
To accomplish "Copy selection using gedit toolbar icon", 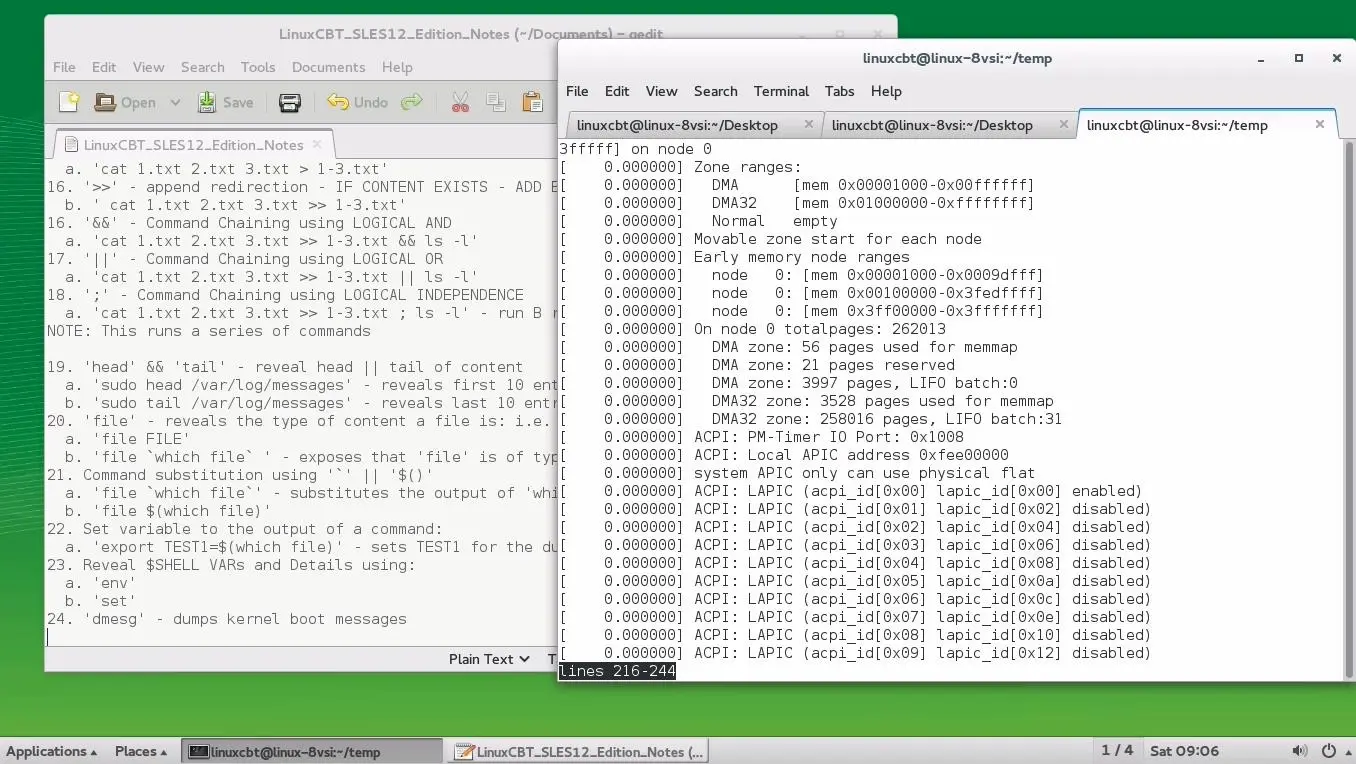I will (496, 102).
